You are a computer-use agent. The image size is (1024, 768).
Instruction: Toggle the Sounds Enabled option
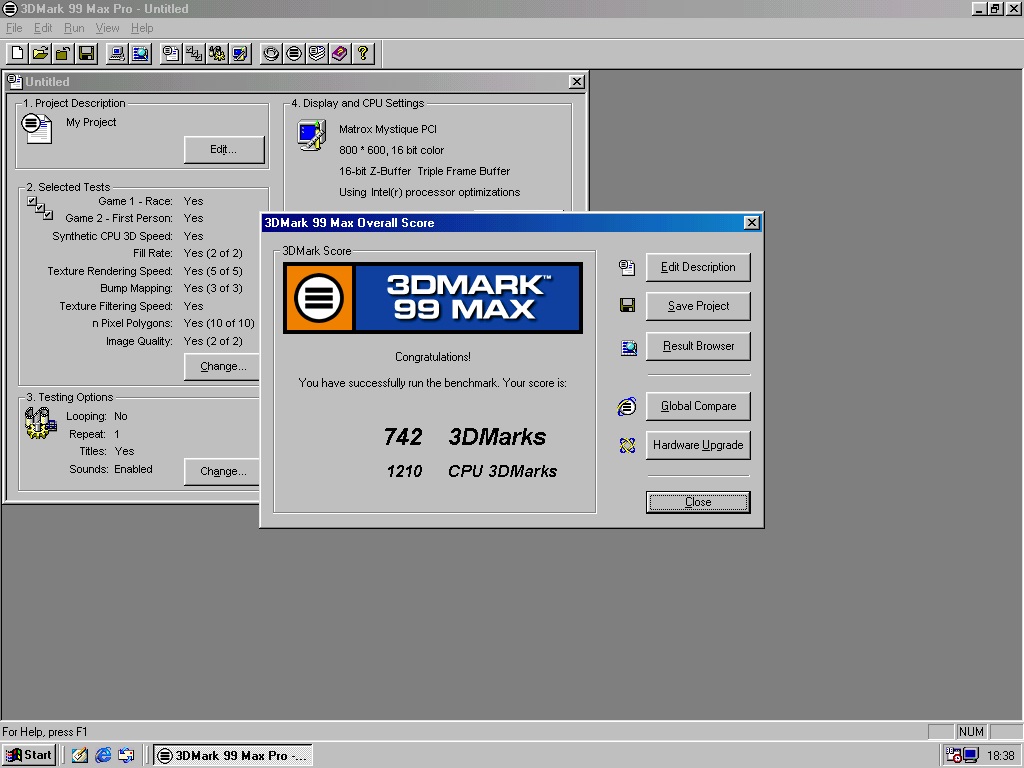pyautogui.click(x=111, y=469)
